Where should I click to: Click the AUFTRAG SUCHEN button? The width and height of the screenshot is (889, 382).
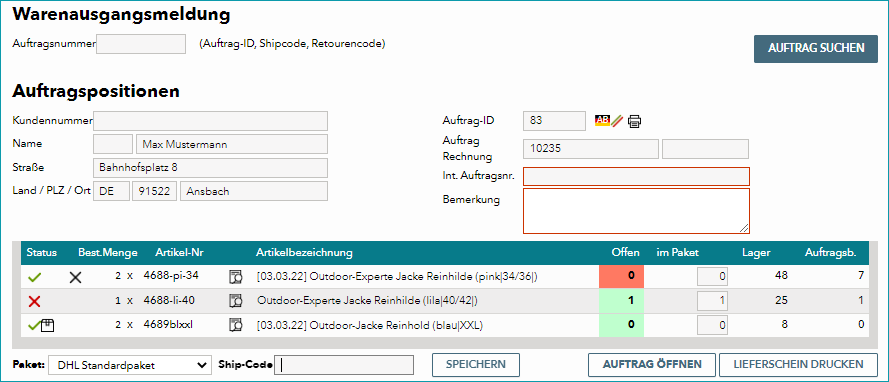tap(816, 48)
